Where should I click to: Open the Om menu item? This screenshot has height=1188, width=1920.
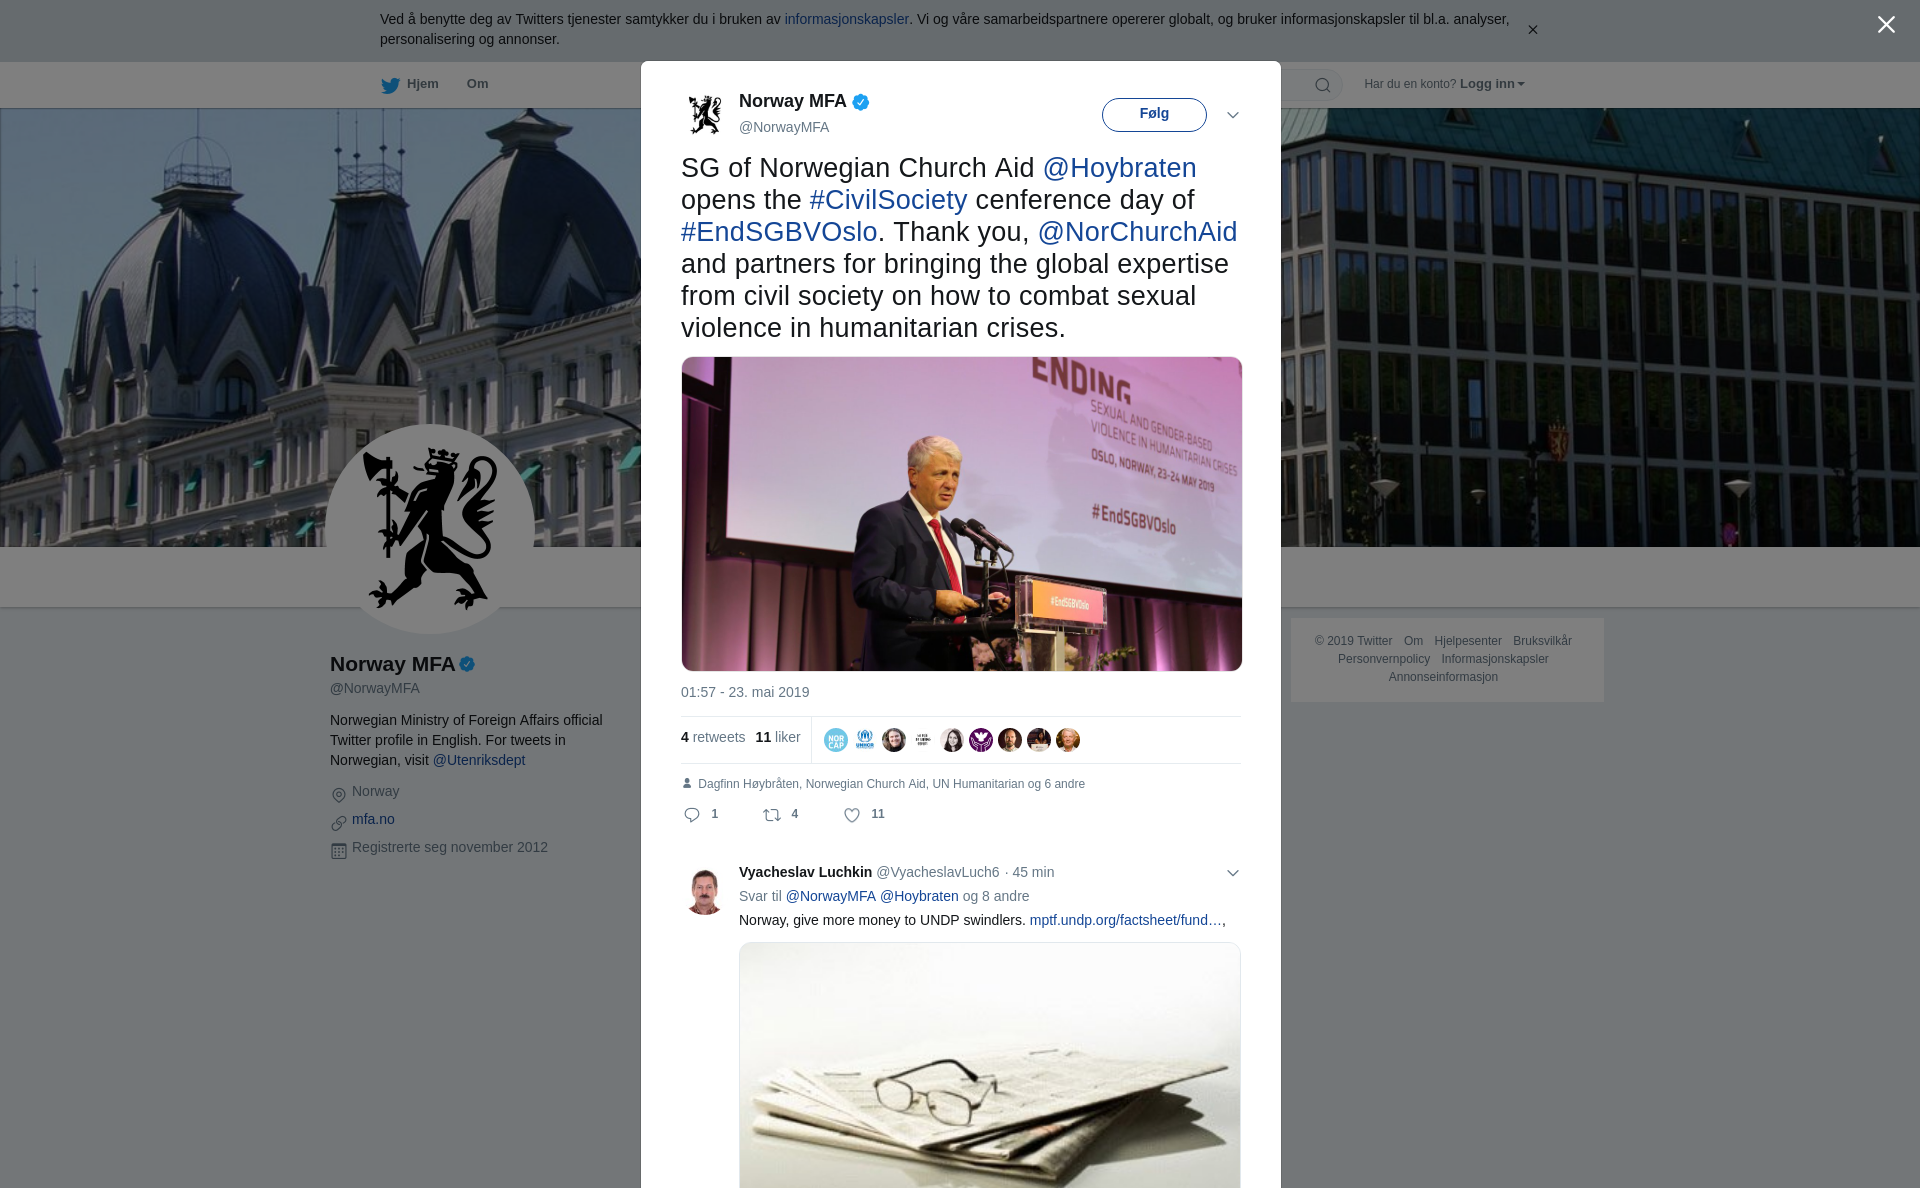477,84
